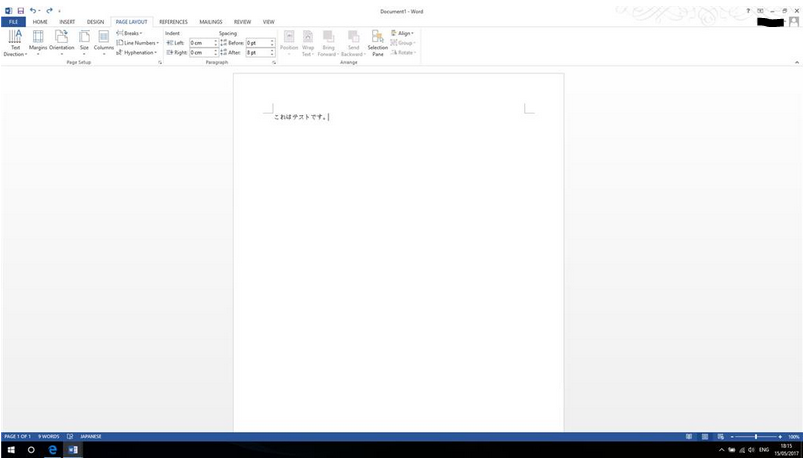Open Page Setup dialog launcher
The width and height of the screenshot is (804, 462).
pyautogui.click(x=160, y=63)
